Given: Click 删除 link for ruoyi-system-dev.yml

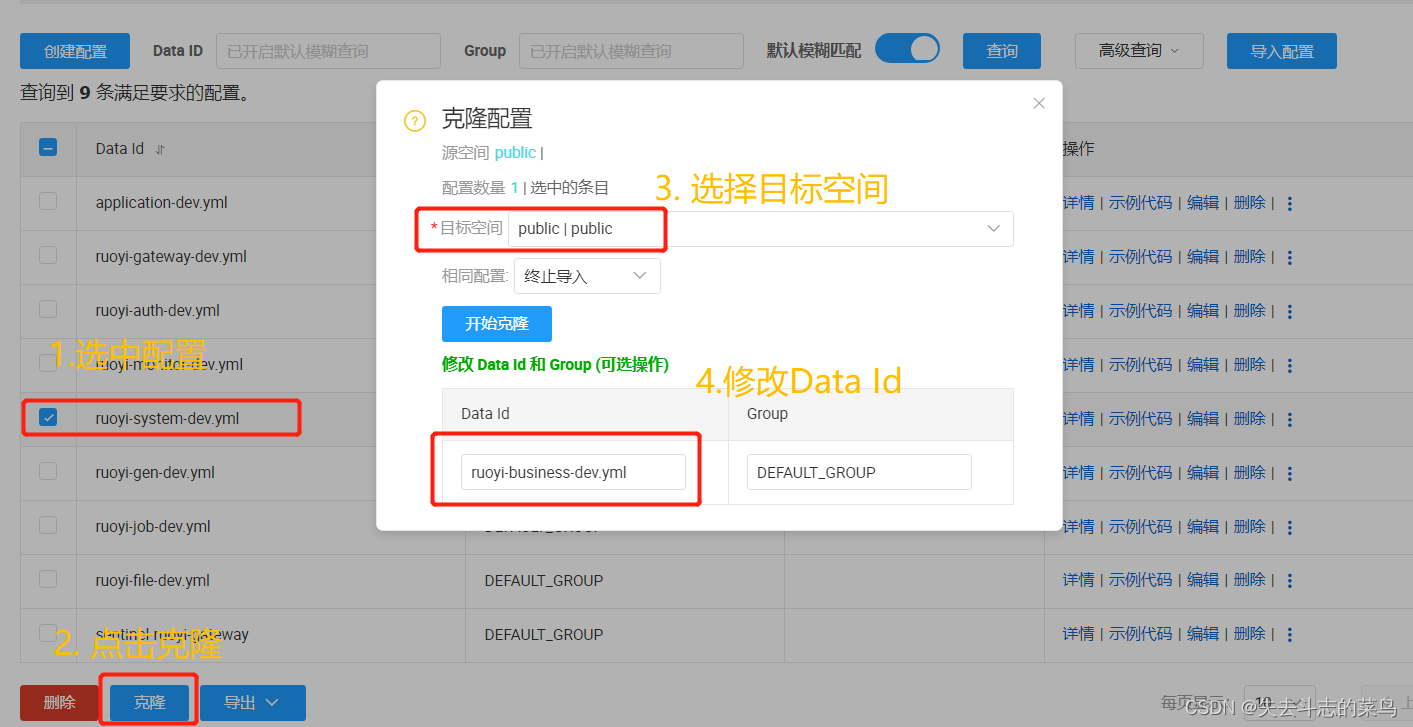Looking at the screenshot, I should [1250, 419].
